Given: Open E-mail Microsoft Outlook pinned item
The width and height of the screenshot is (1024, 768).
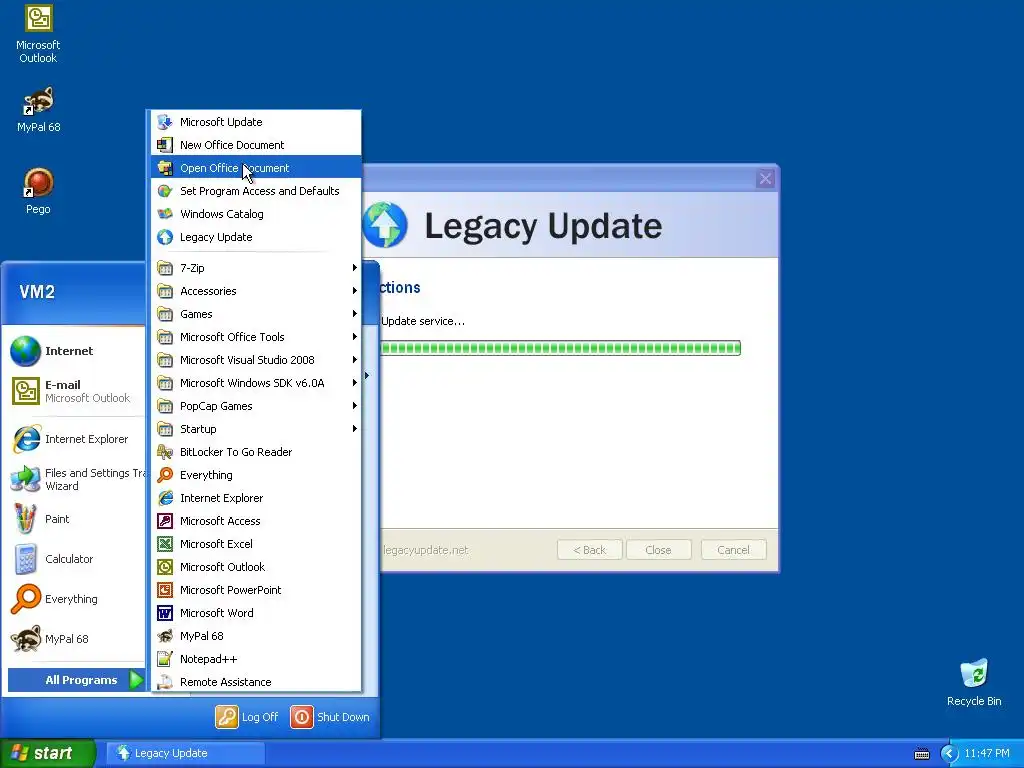Looking at the screenshot, I should (76, 391).
